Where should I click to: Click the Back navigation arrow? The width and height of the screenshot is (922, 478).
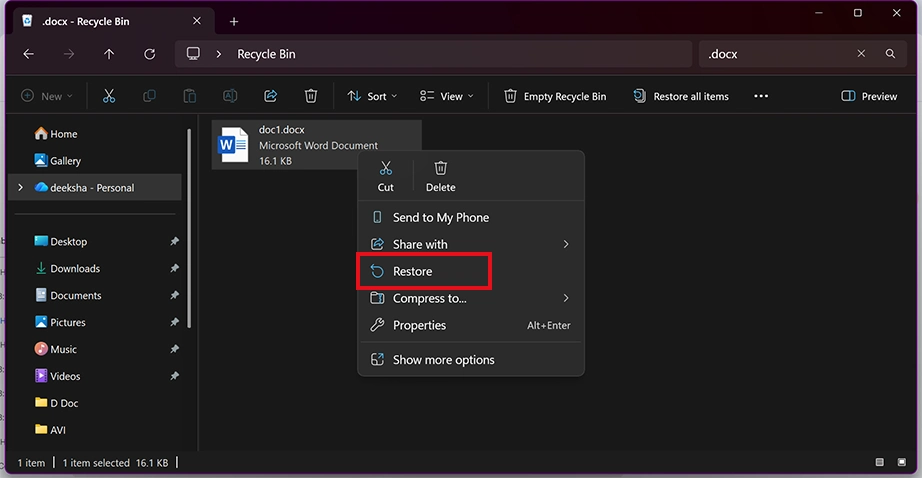28,54
